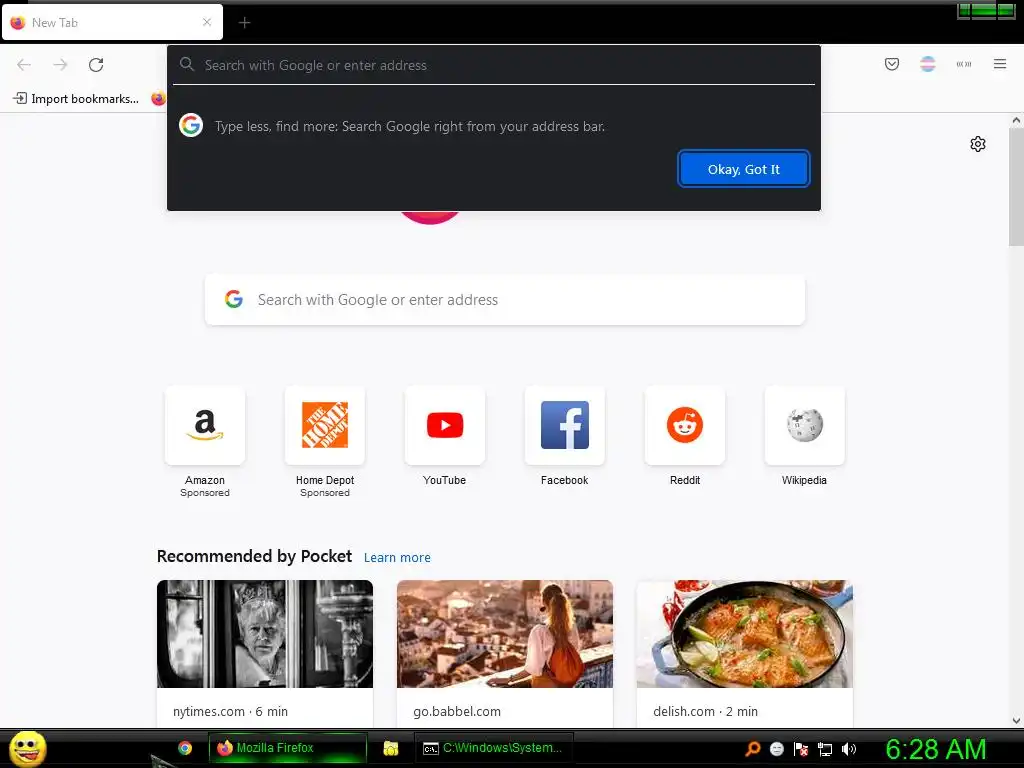Click the Recommended by Pocket heading
This screenshot has height=768, width=1024.
point(254,556)
